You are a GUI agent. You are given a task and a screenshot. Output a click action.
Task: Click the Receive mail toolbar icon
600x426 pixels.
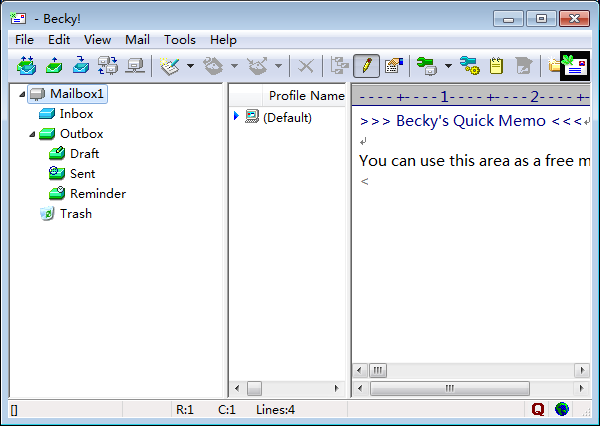81,65
